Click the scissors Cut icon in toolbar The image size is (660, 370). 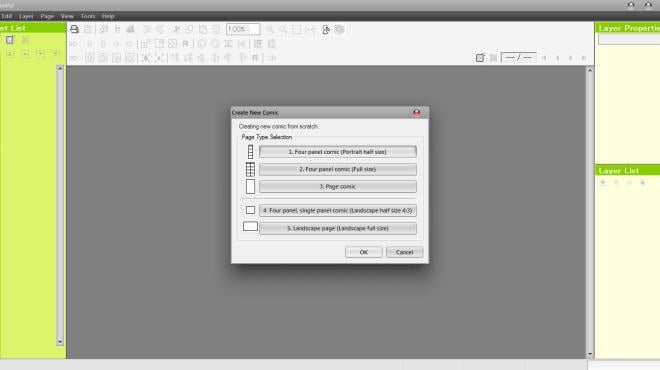(x=176, y=29)
